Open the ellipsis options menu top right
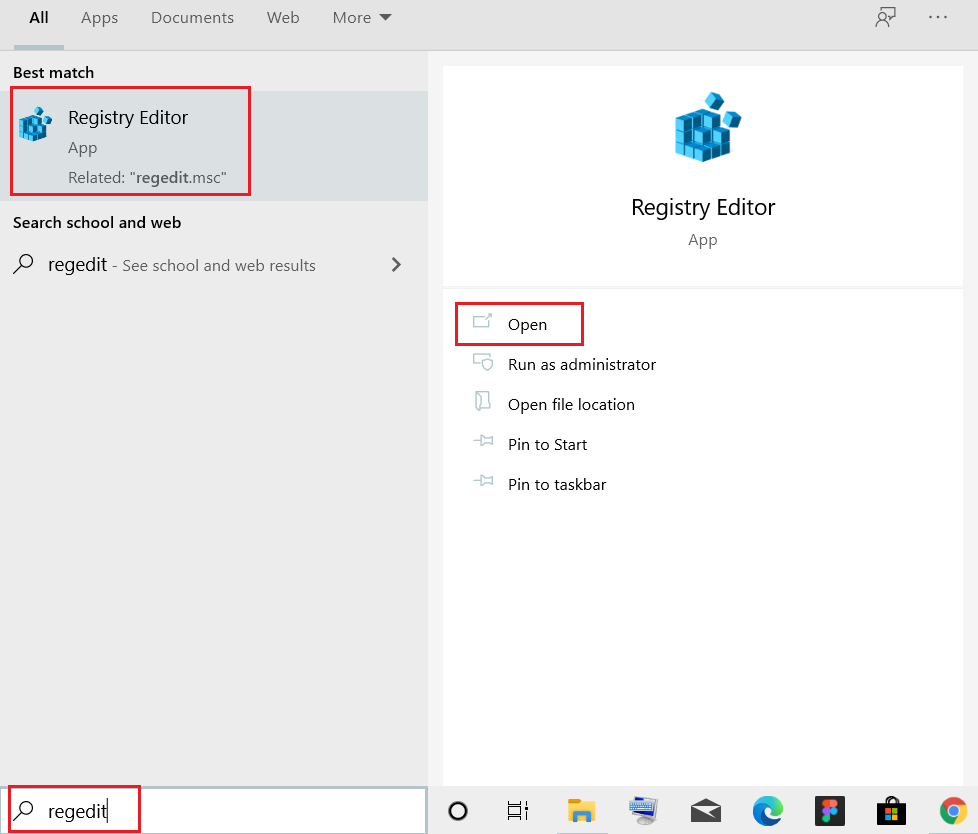The image size is (978, 834). tap(937, 17)
